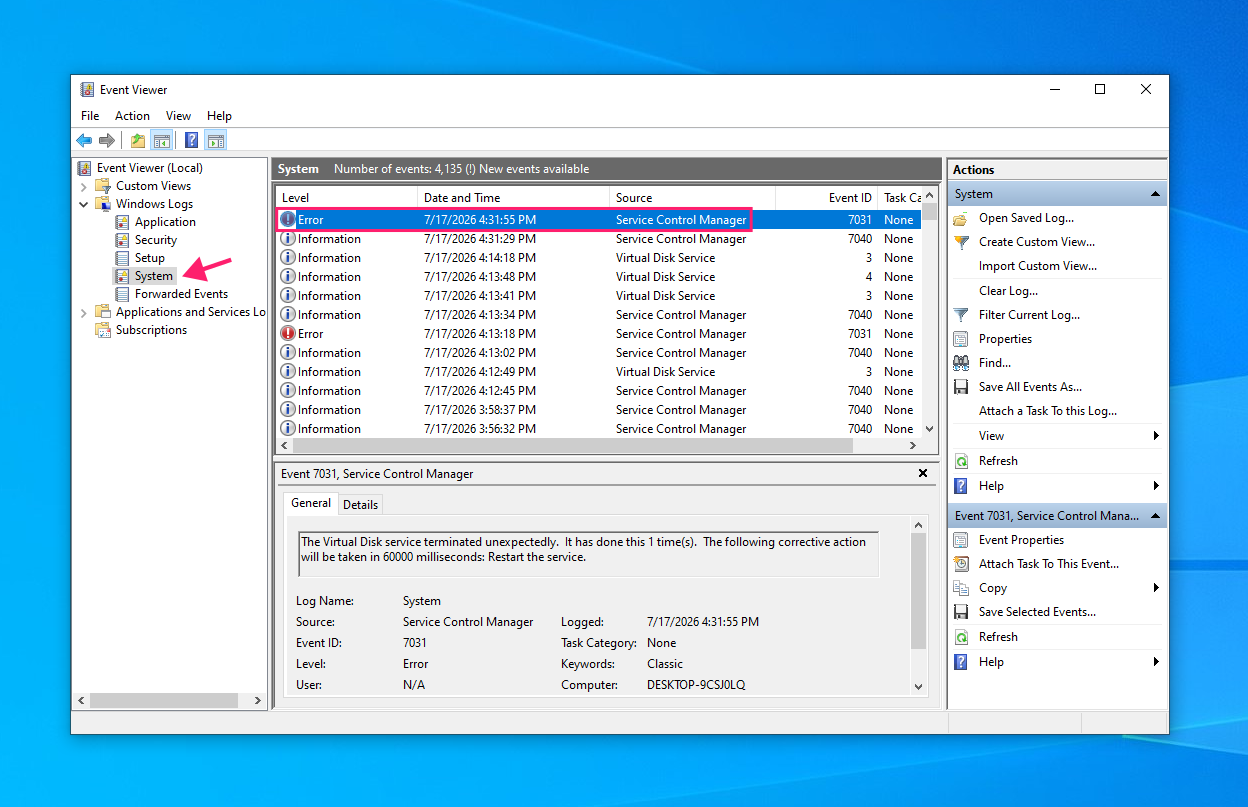Click Import Custom View action

click(x=1037, y=266)
